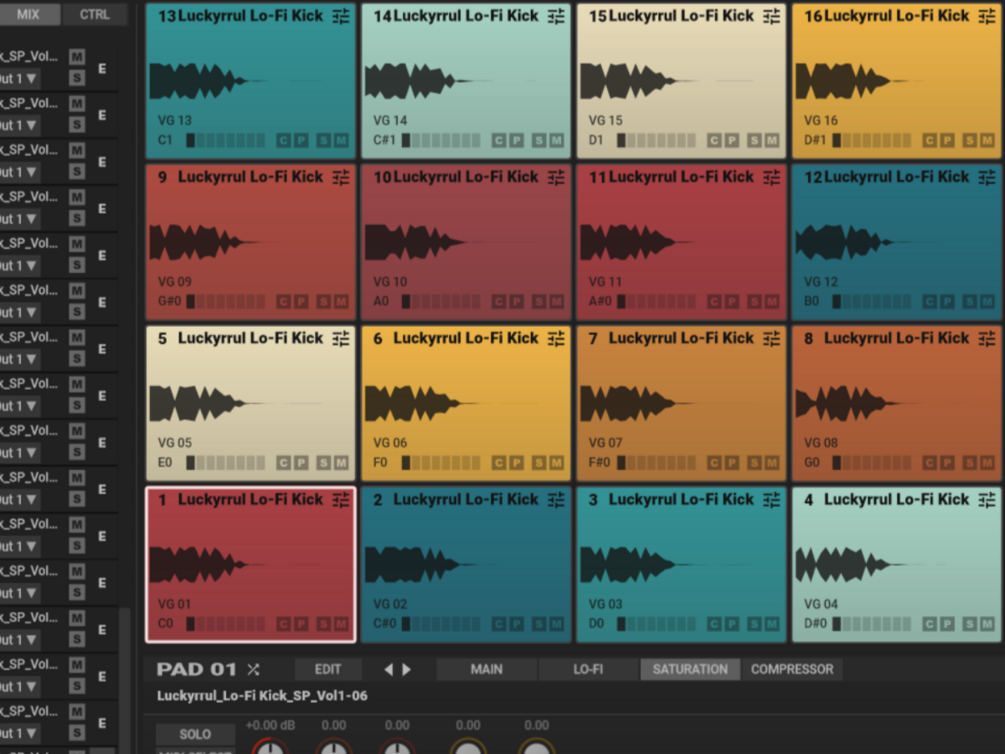Click E button on the topmost mixer channel
This screenshot has height=754, width=1005.
103,69
